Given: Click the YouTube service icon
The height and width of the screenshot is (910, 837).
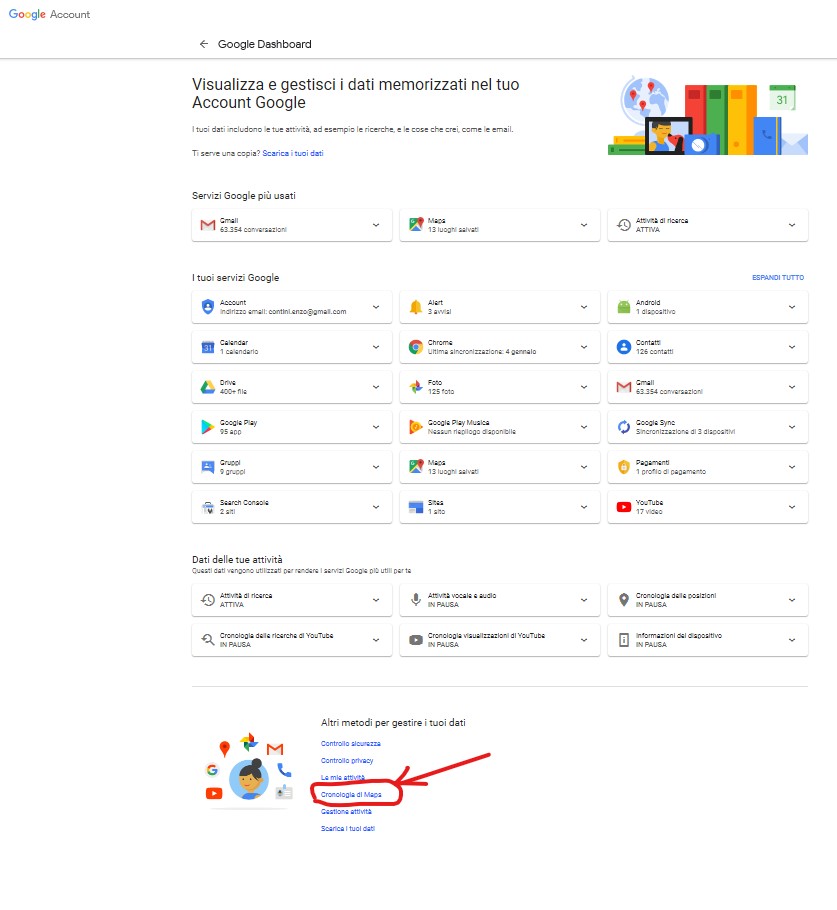Looking at the screenshot, I should [x=624, y=507].
